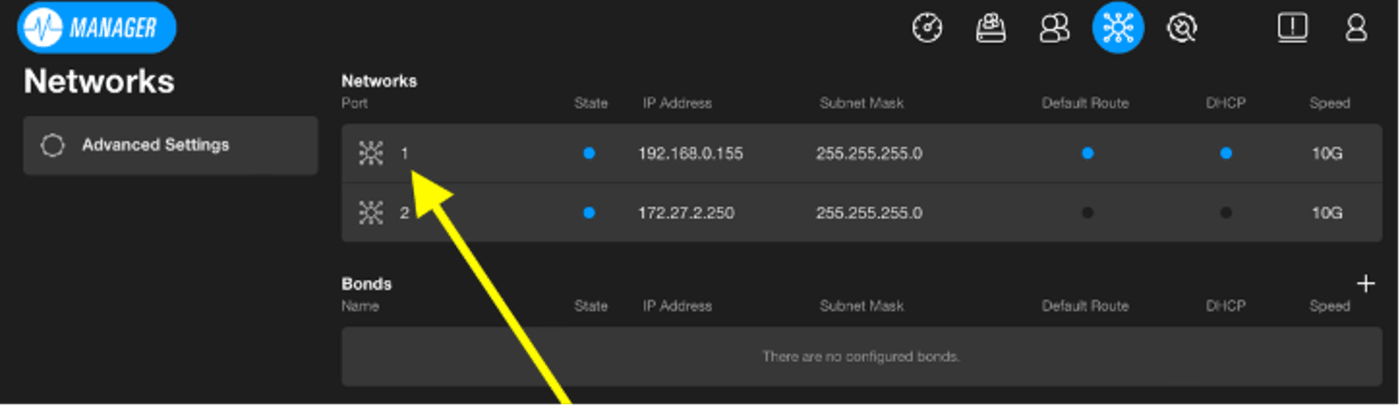The width and height of the screenshot is (1400, 406).
Task: Open the users group icon
Action: point(1054,28)
